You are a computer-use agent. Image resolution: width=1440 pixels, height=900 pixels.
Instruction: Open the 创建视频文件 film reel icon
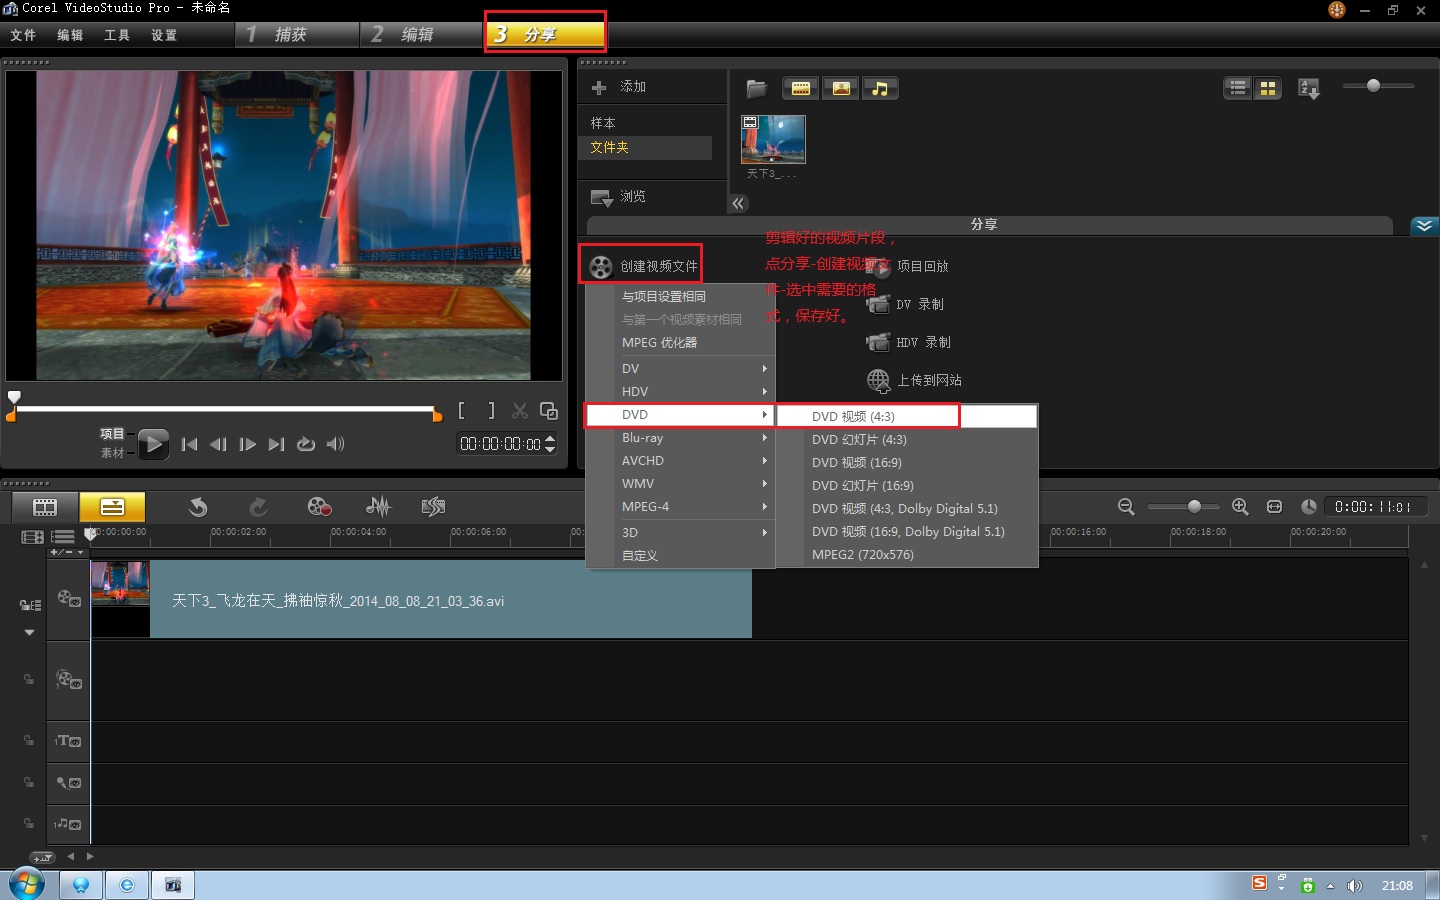tap(600, 266)
